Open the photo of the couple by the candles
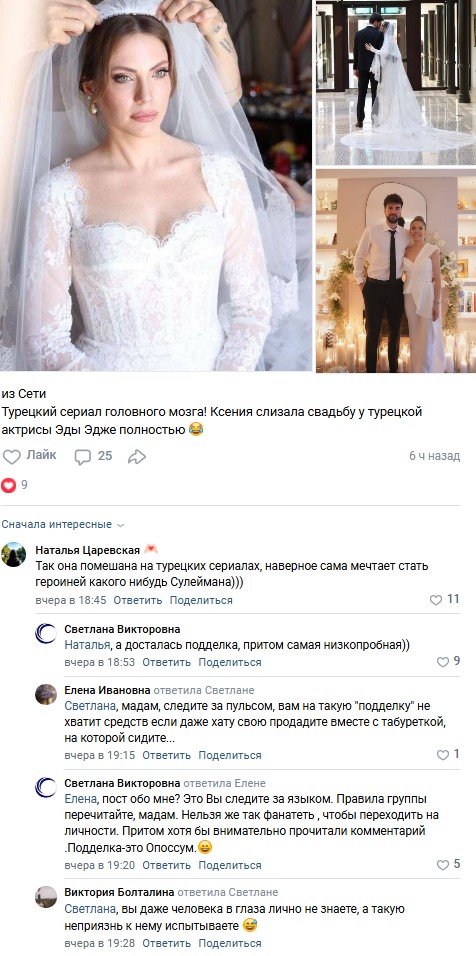This screenshot has width=476, height=956. [396, 271]
